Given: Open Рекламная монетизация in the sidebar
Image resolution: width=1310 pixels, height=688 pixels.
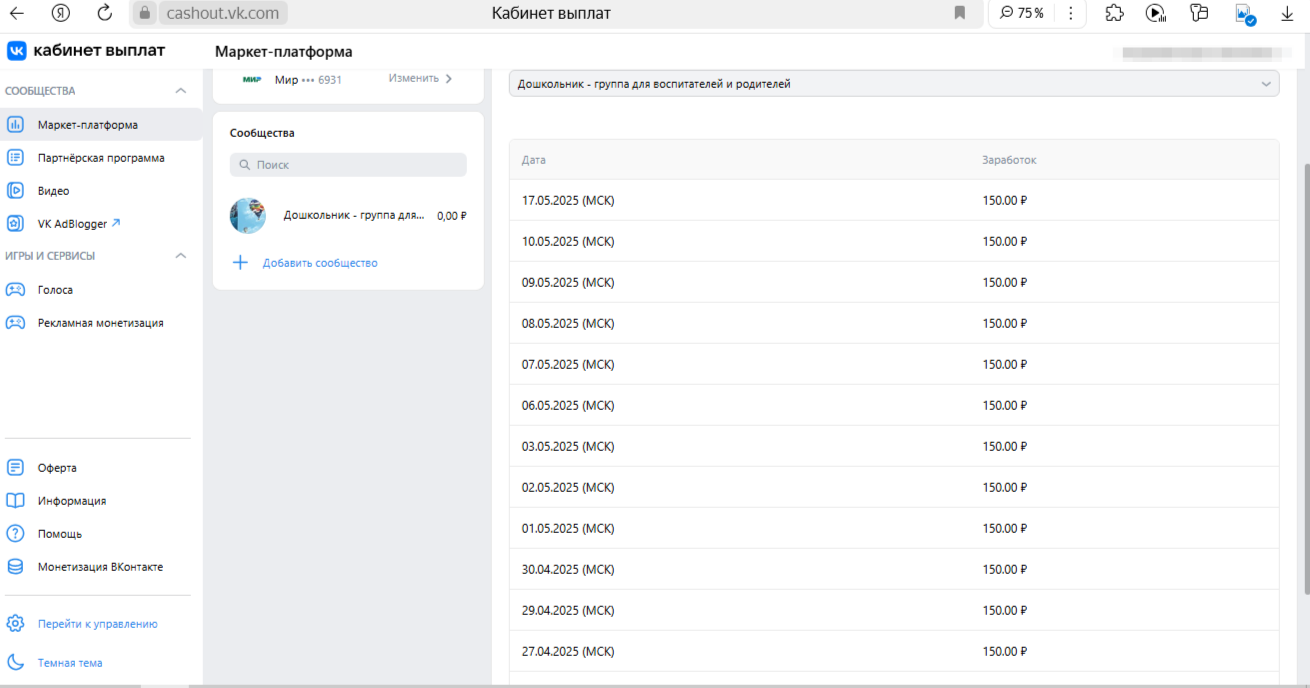Looking at the screenshot, I should (x=101, y=323).
